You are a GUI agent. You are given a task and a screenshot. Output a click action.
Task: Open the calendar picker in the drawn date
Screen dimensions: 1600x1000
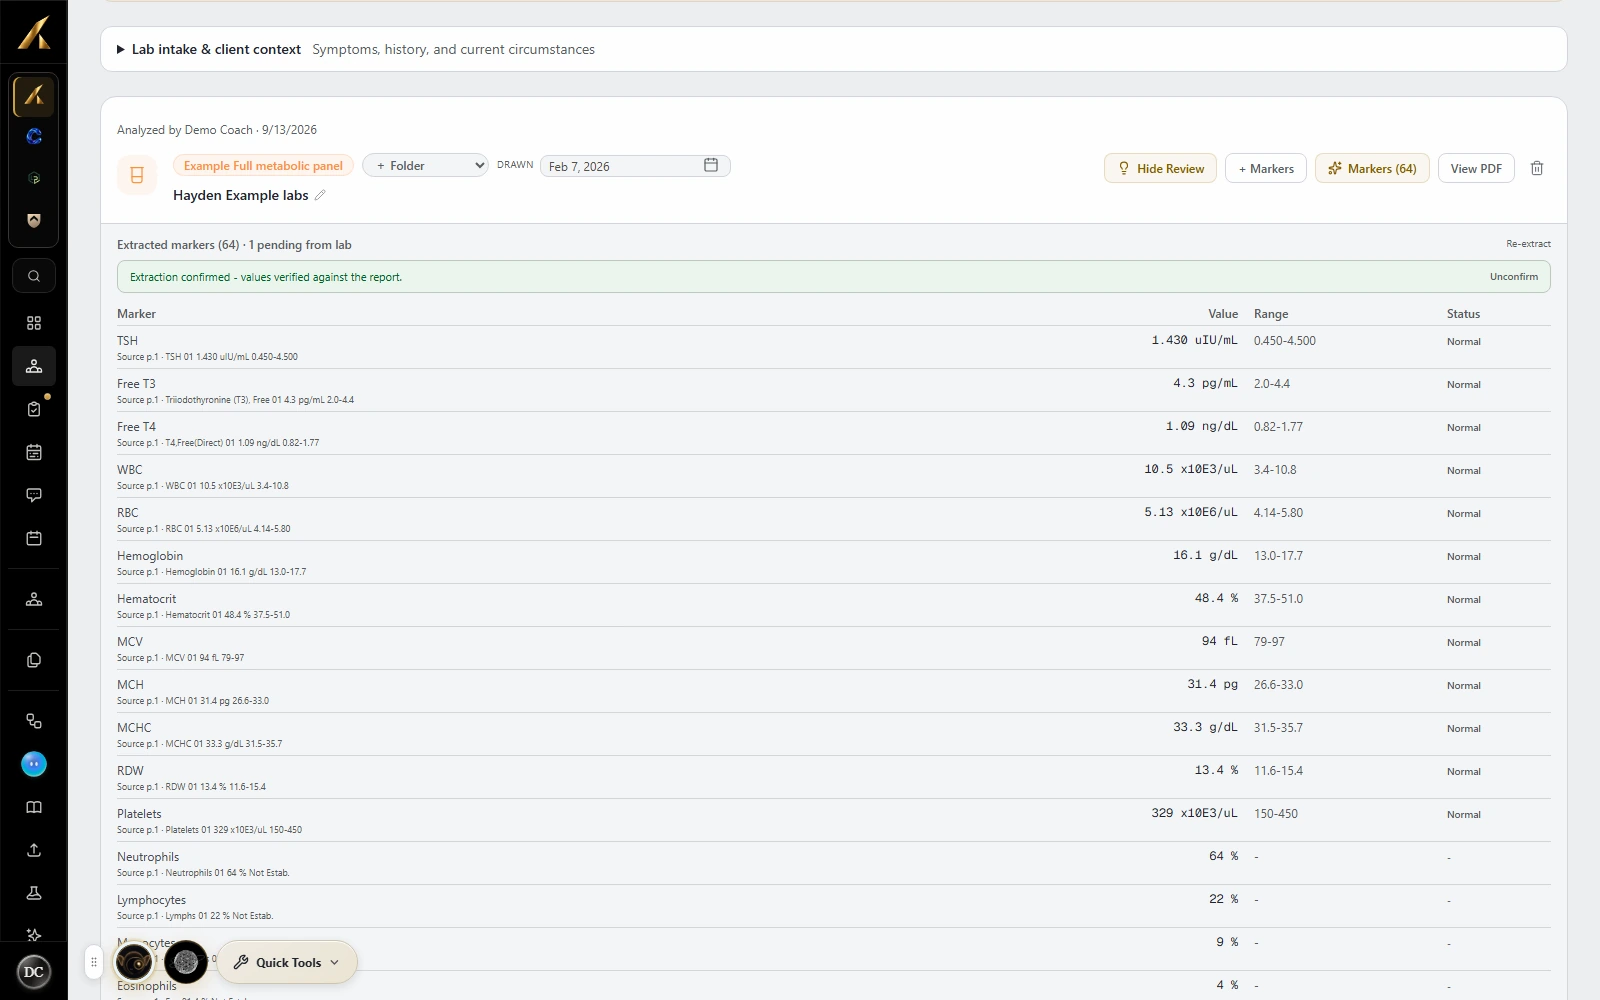(711, 165)
